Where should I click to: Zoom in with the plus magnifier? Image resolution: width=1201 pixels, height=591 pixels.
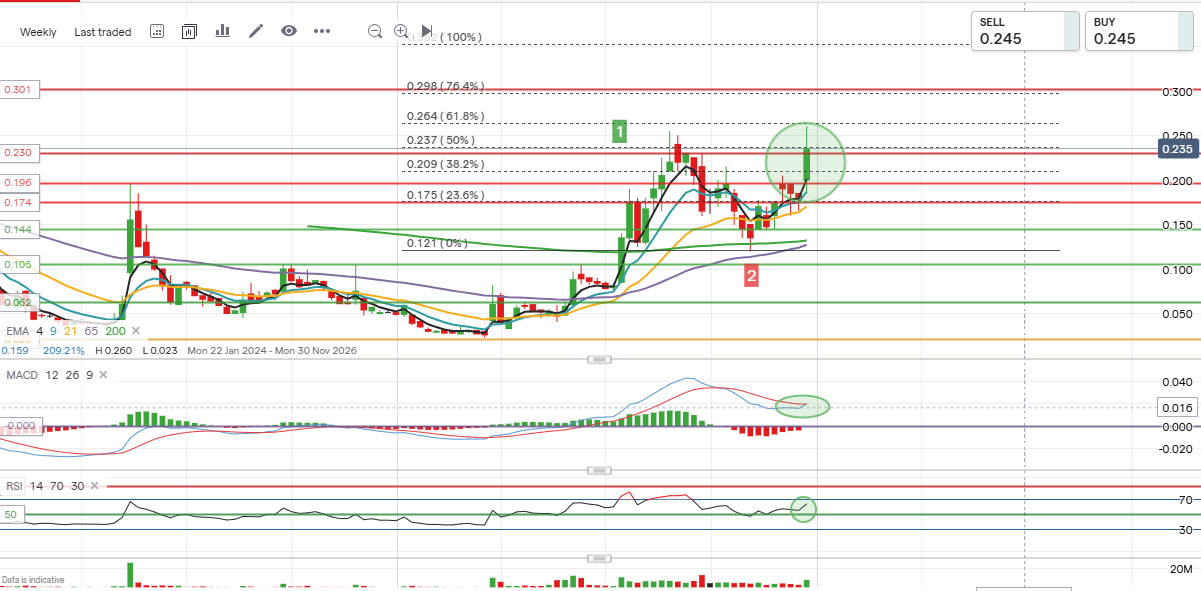pos(401,31)
